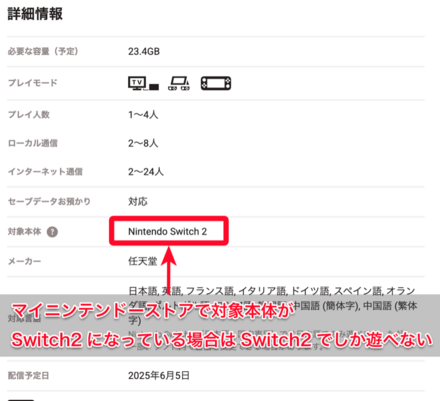Select the 詳細情報 heading
This screenshot has width=440, height=401.
35,14
